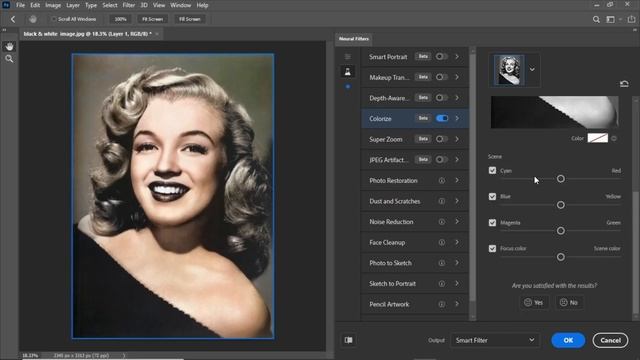Toggle Scroll All Windows checkbox
This screenshot has height=360, width=640.
53,19
